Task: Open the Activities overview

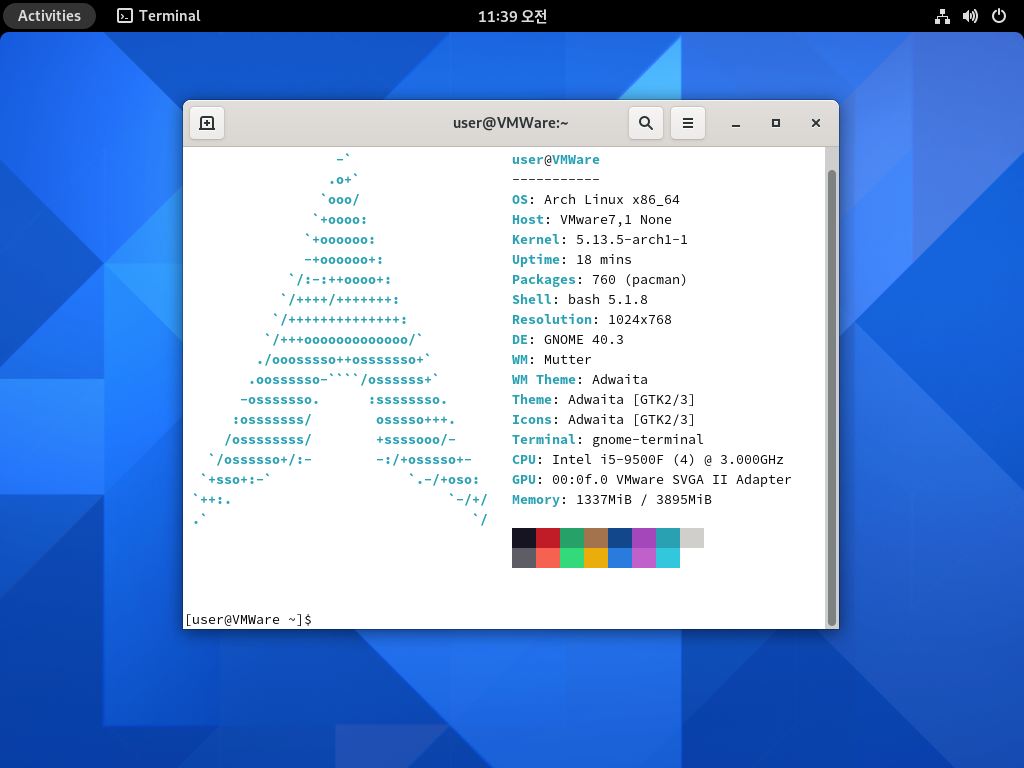Action: tap(49, 16)
